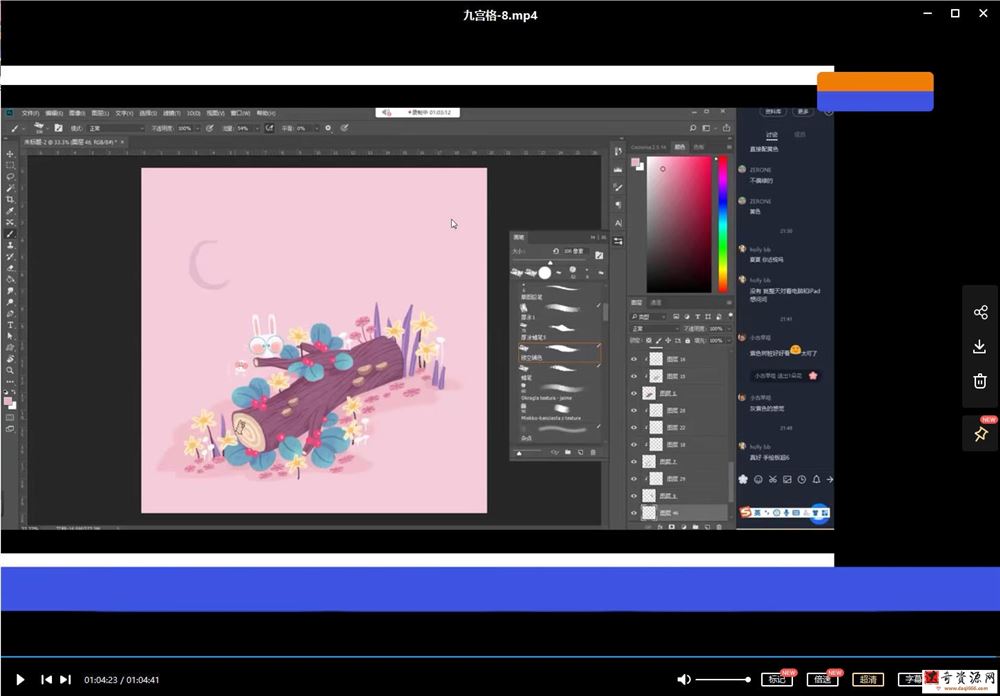Play the video with the play button

click(x=20, y=679)
